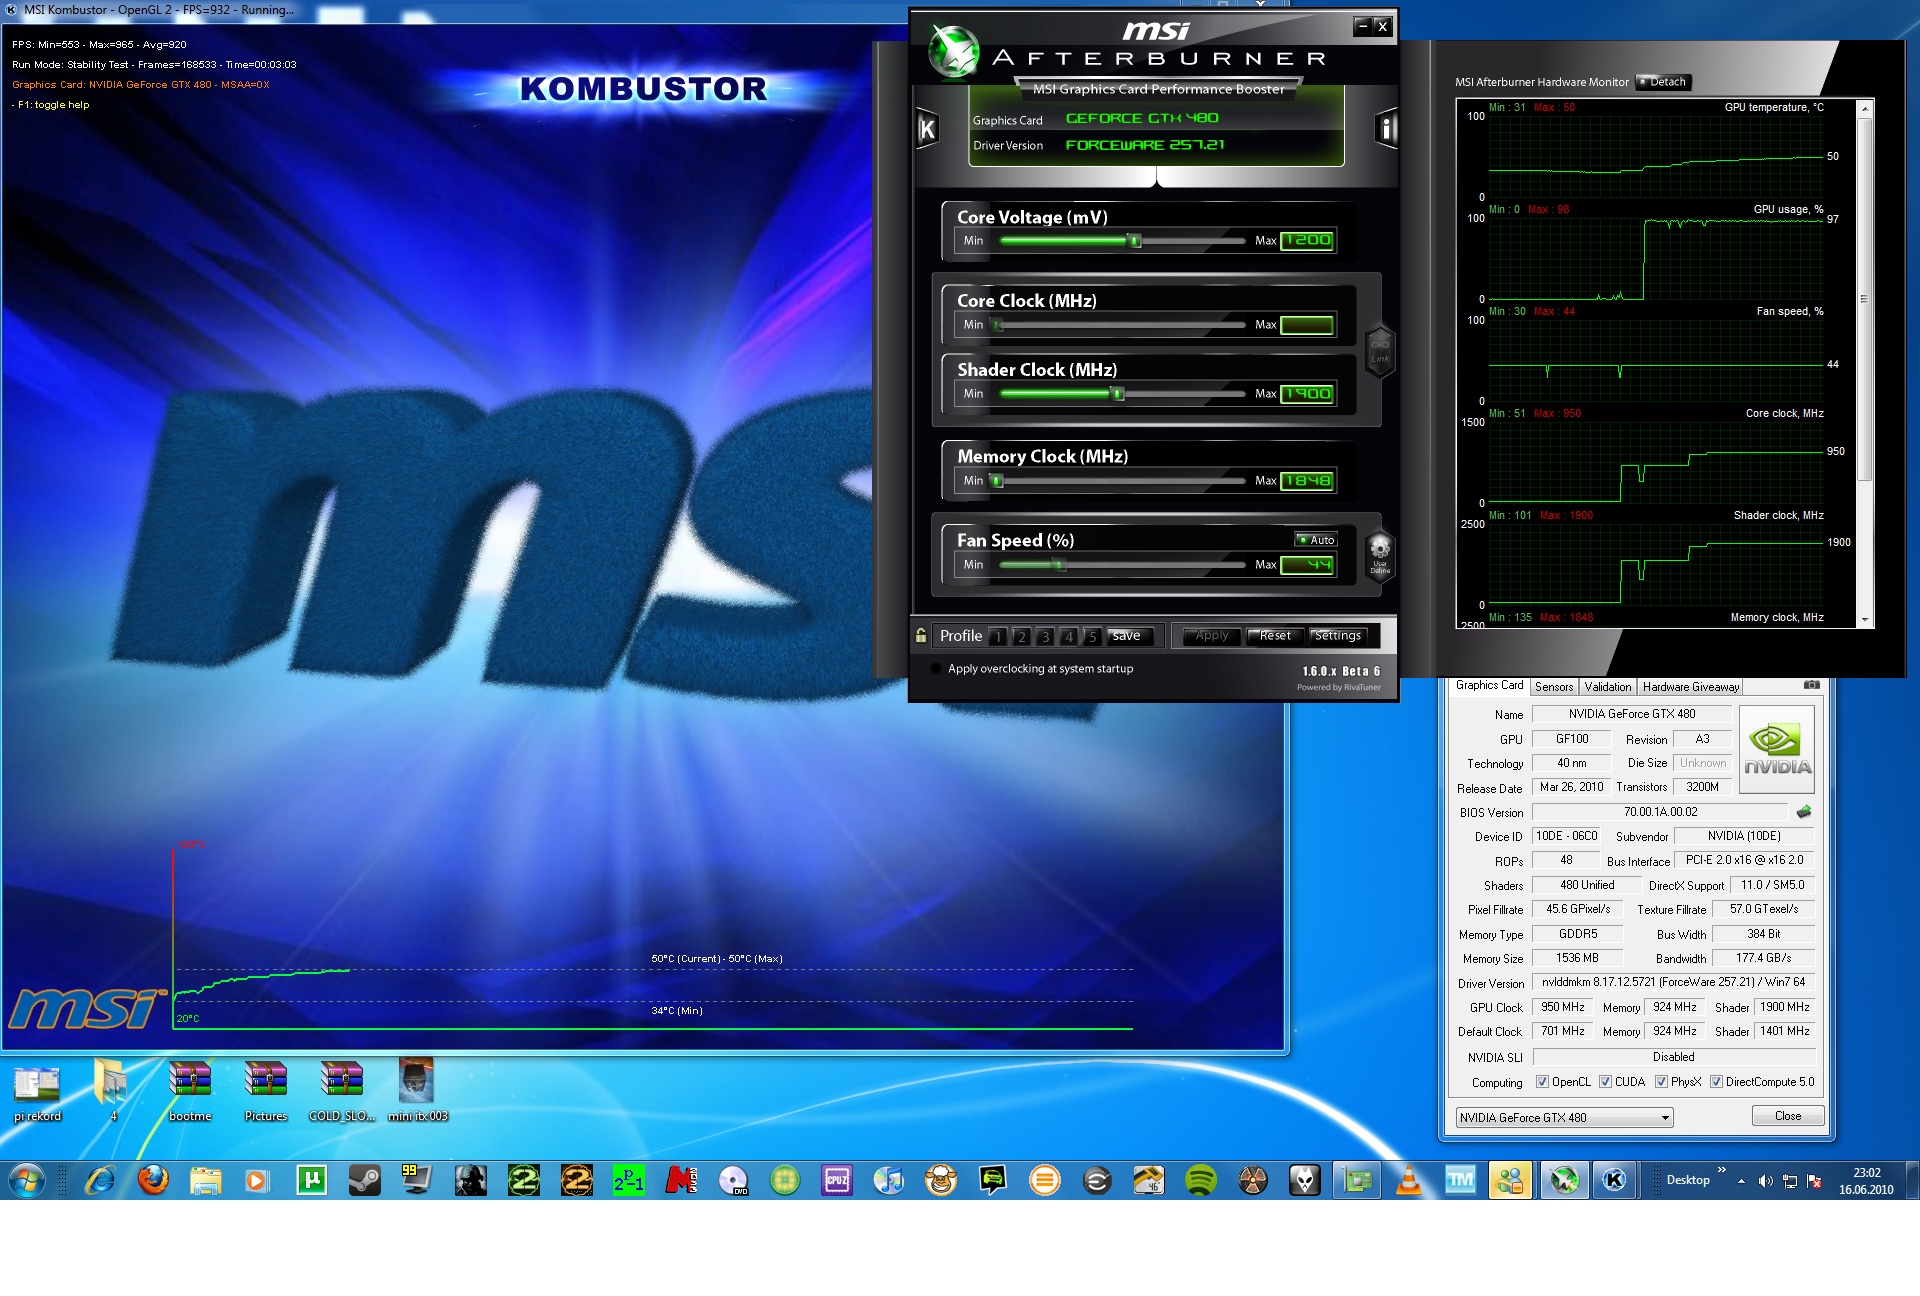Open the folder named '4' on desktop
Image resolution: width=1920 pixels, height=1296 pixels.
click(x=113, y=1092)
